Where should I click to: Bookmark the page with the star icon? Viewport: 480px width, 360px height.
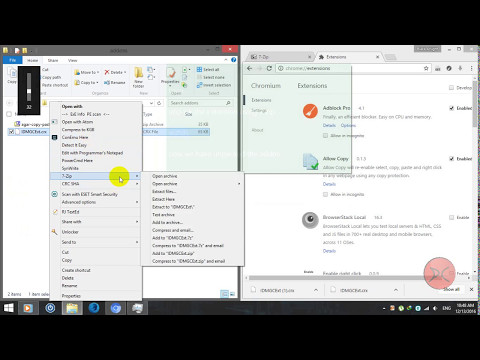[426, 68]
